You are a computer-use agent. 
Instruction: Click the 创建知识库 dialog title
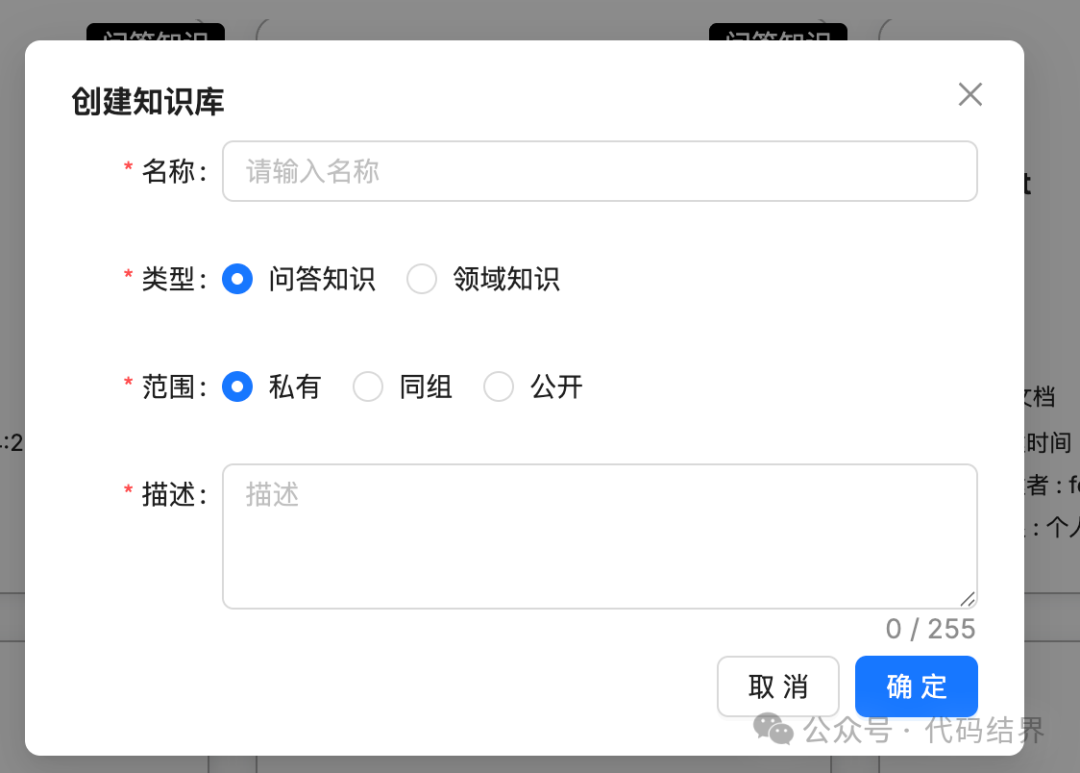coord(148,102)
